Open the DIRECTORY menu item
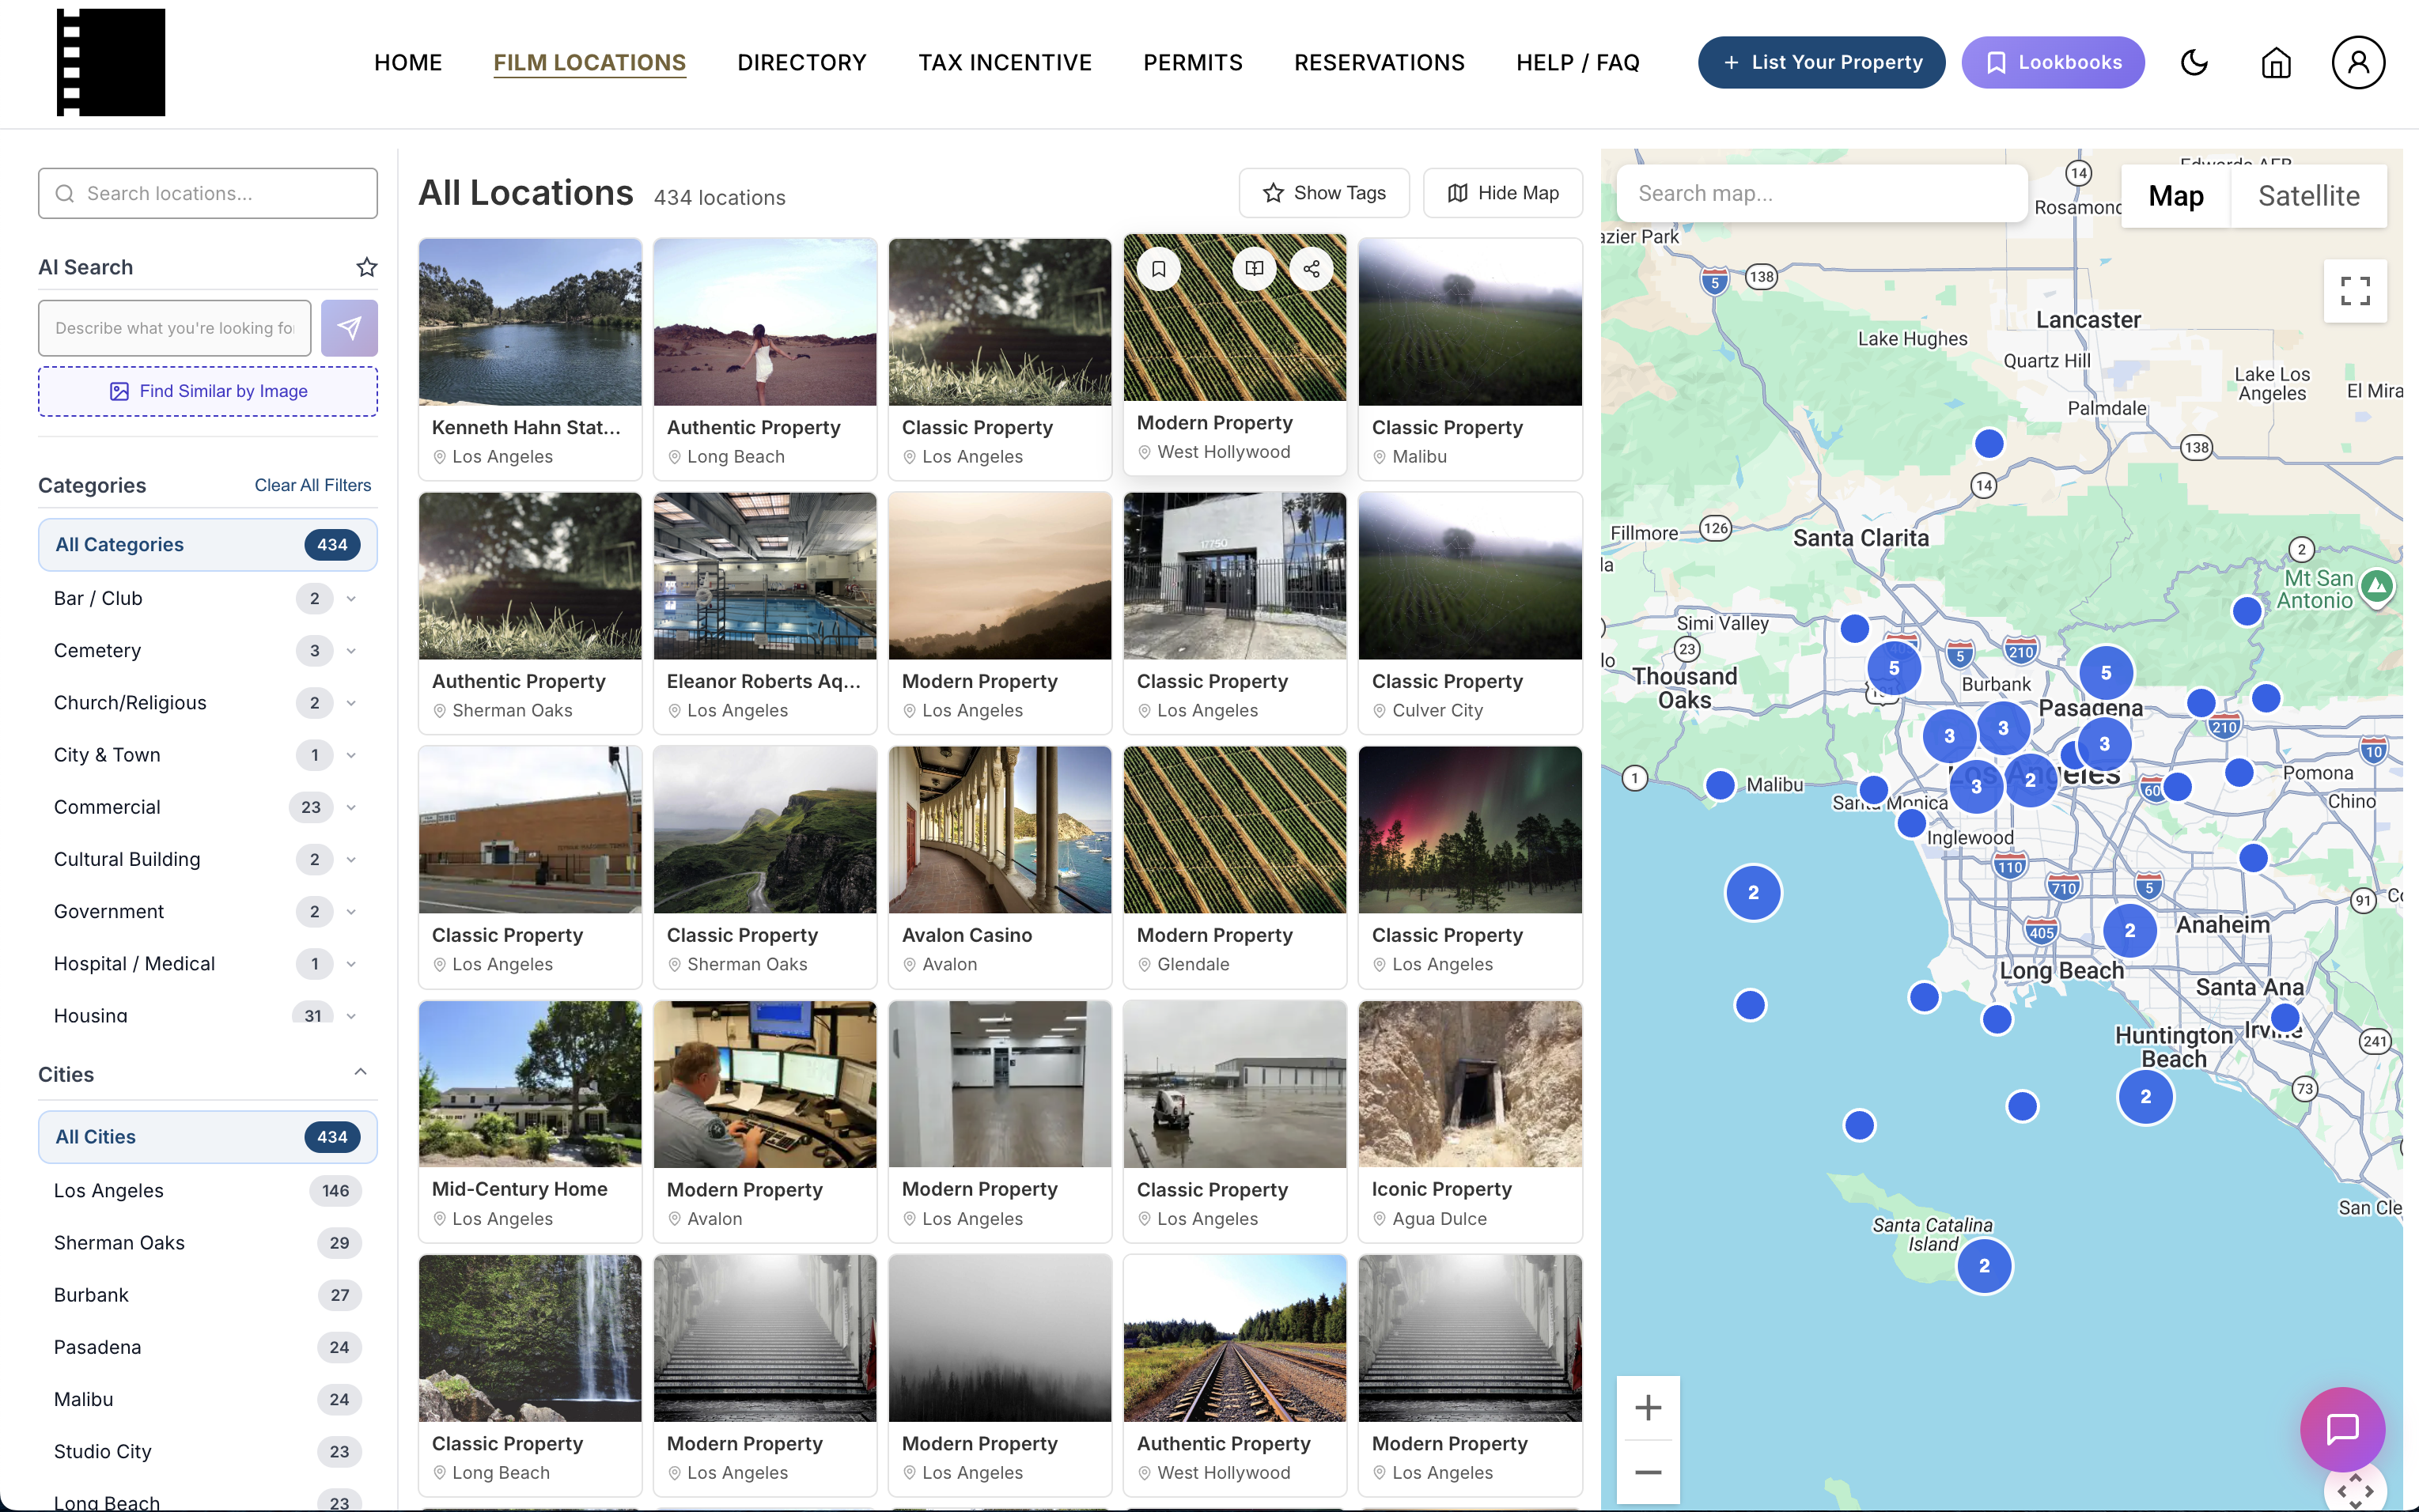Viewport: 2419px width, 1512px height. pos(802,62)
